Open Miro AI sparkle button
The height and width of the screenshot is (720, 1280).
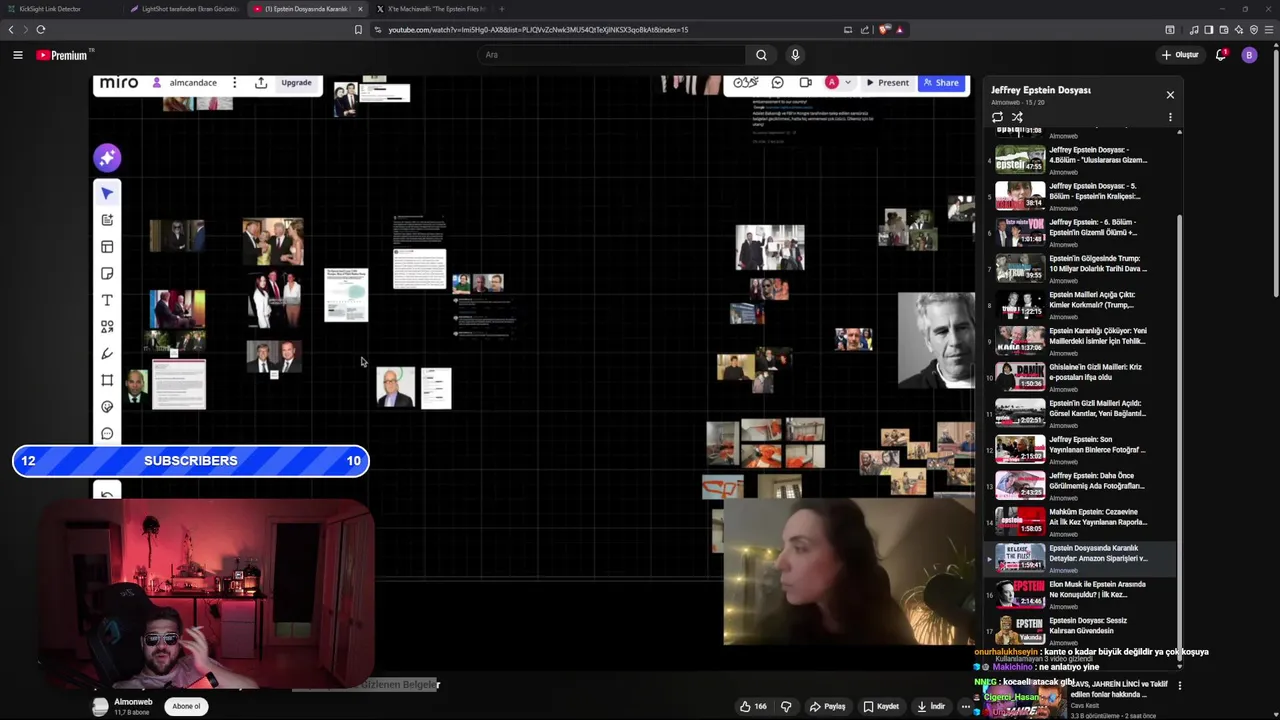coord(107,157)
